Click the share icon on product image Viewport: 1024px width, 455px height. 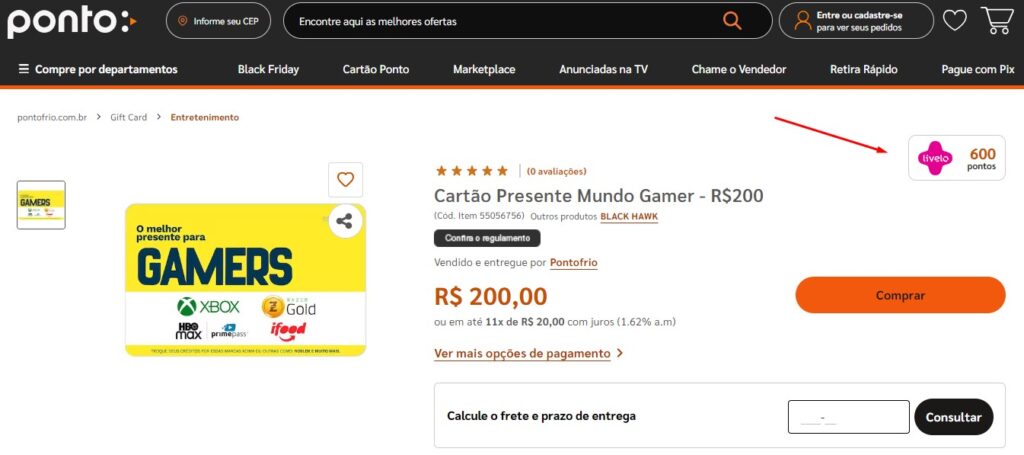345,221
